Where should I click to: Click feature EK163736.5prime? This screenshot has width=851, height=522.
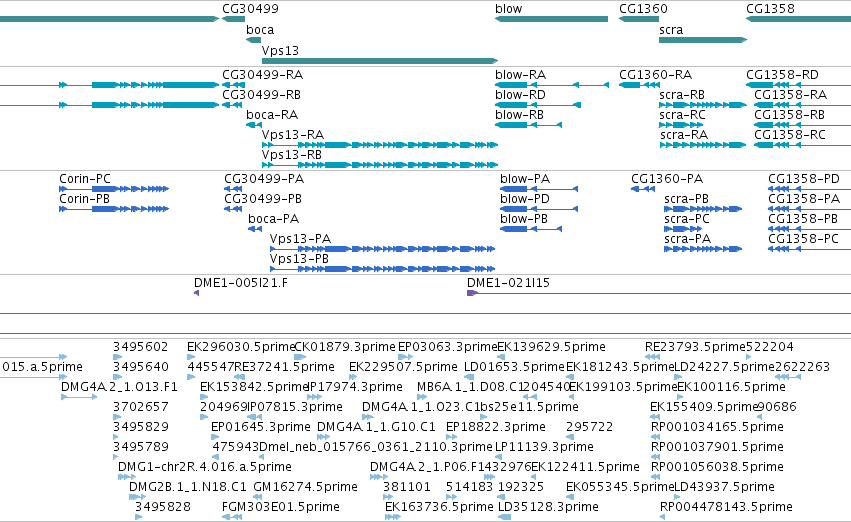pos(393,517)
